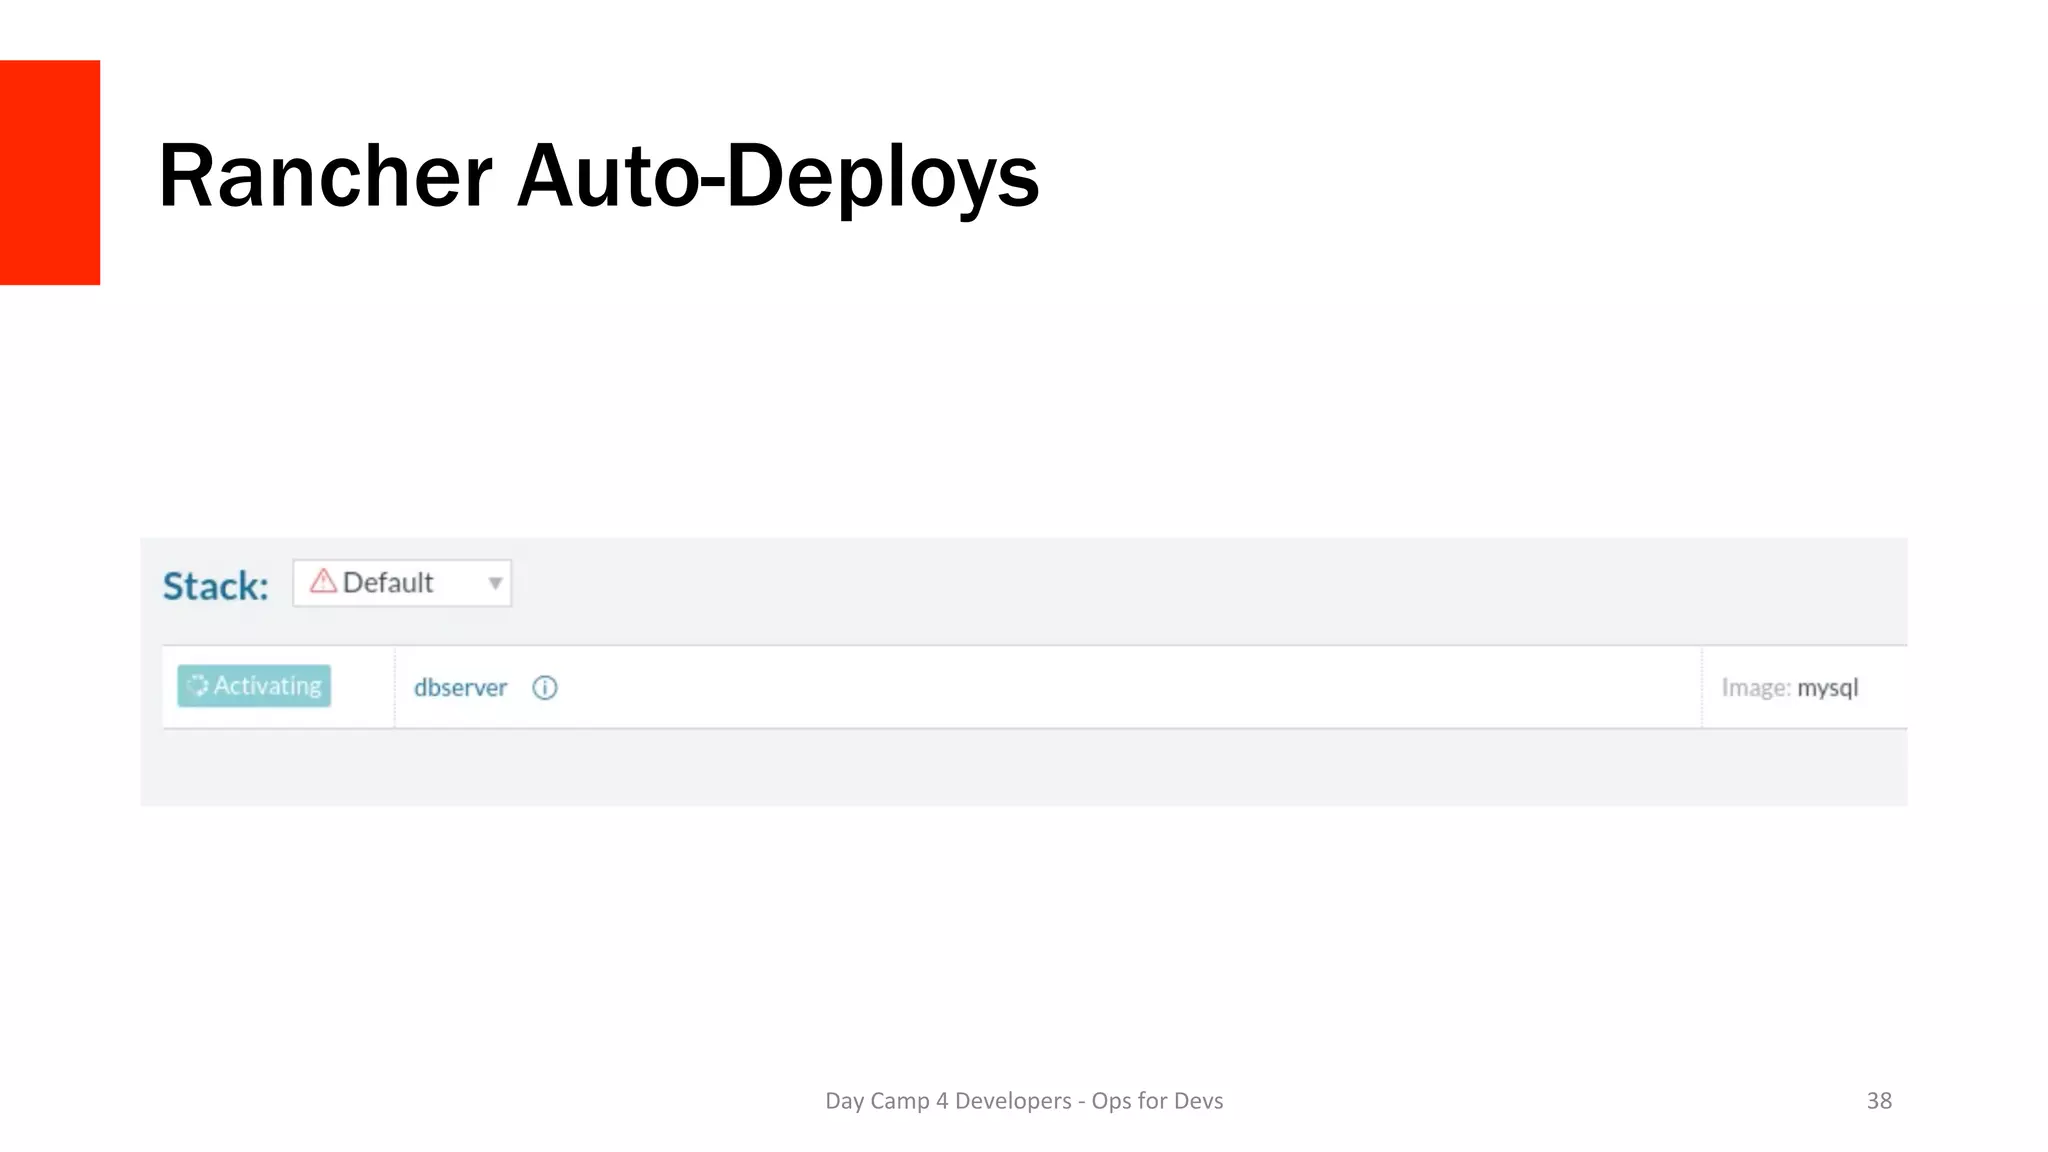This screenshot has height=1152, width=2048.
Task: Click the 'Stack:' label
Action: 216,586
